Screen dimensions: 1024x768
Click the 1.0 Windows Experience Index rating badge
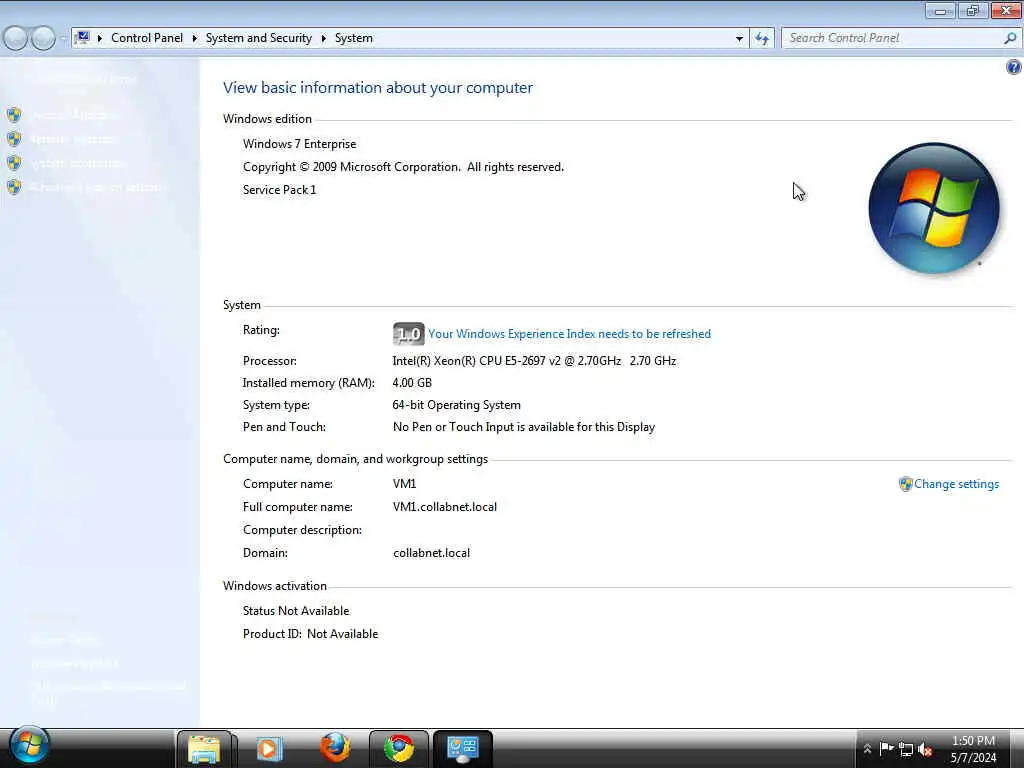[x=409, y=334]
